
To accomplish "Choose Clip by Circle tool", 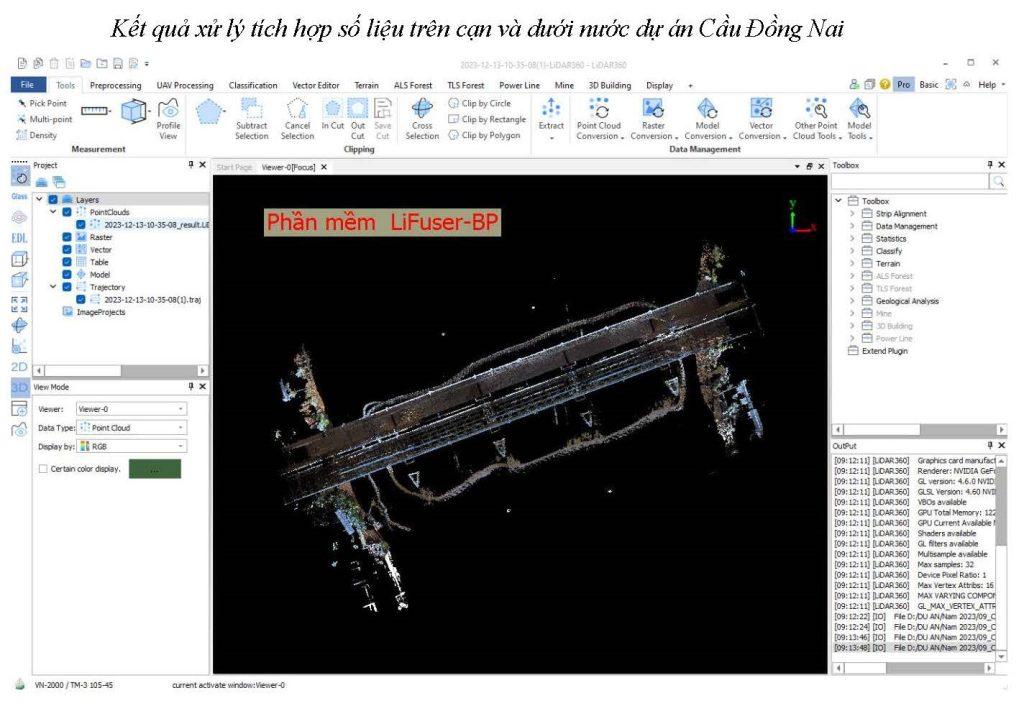I will pos(485,103).
